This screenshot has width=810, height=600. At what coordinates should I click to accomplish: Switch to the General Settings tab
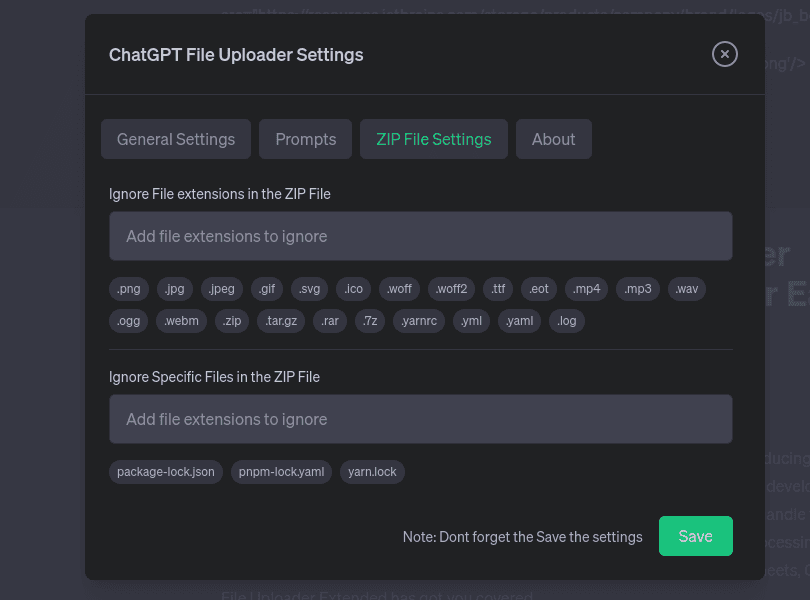click(x=176, y=139)
